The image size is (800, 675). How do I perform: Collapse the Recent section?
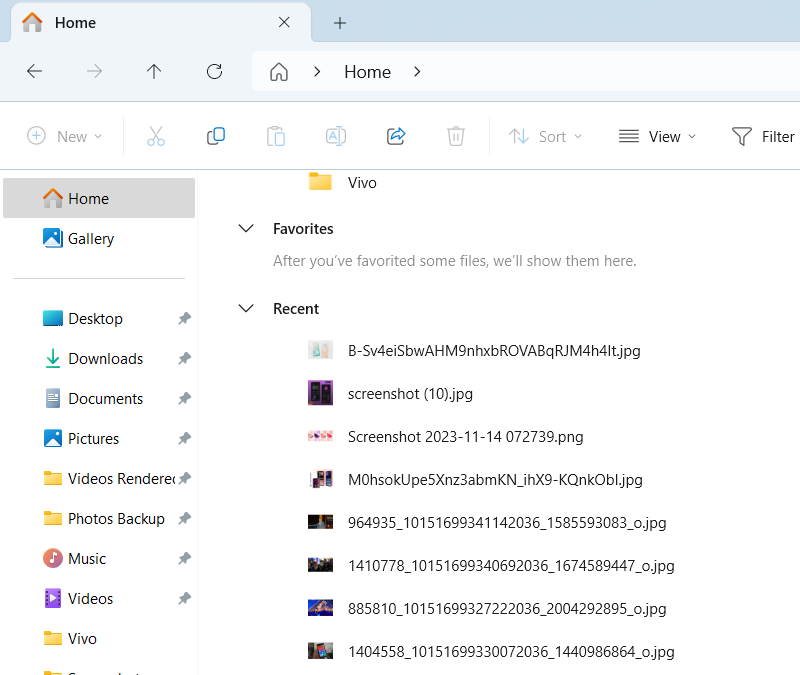pyautogui.click(x=246, y=309)
